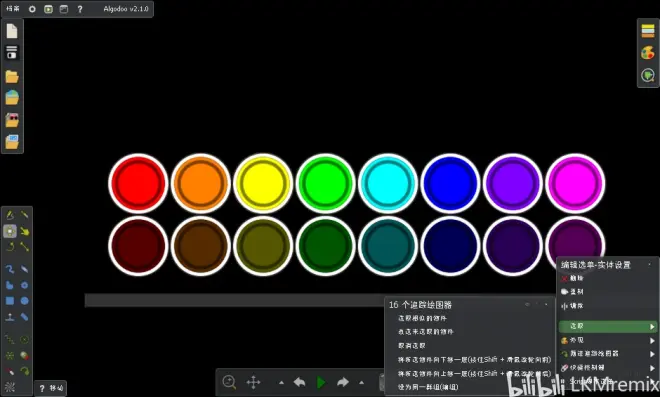Select the Zoom tool in bottom bar
The height and width of the screenshot is (397, 660).
[229, 382]
